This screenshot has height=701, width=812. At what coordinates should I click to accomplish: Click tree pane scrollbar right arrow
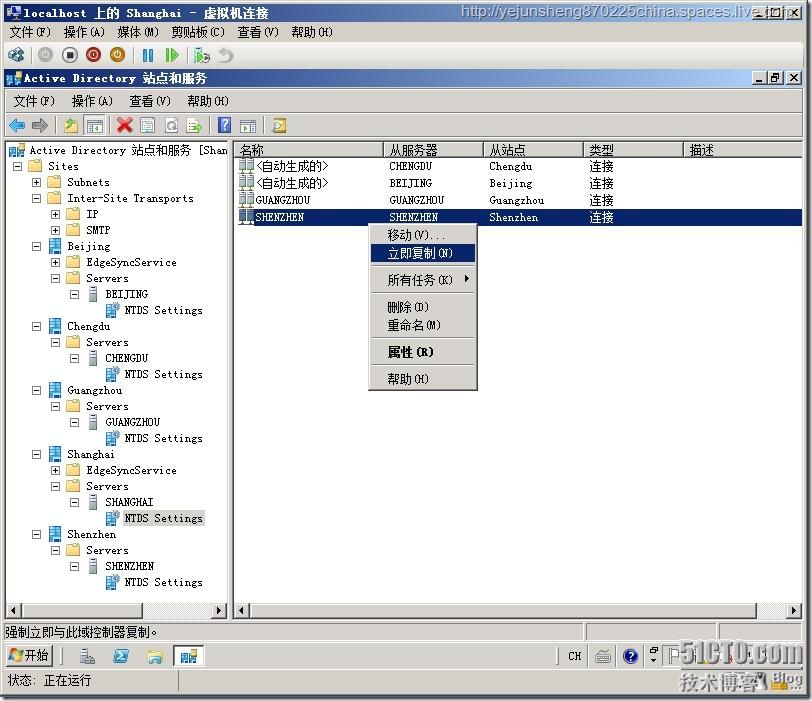(220, 610)
